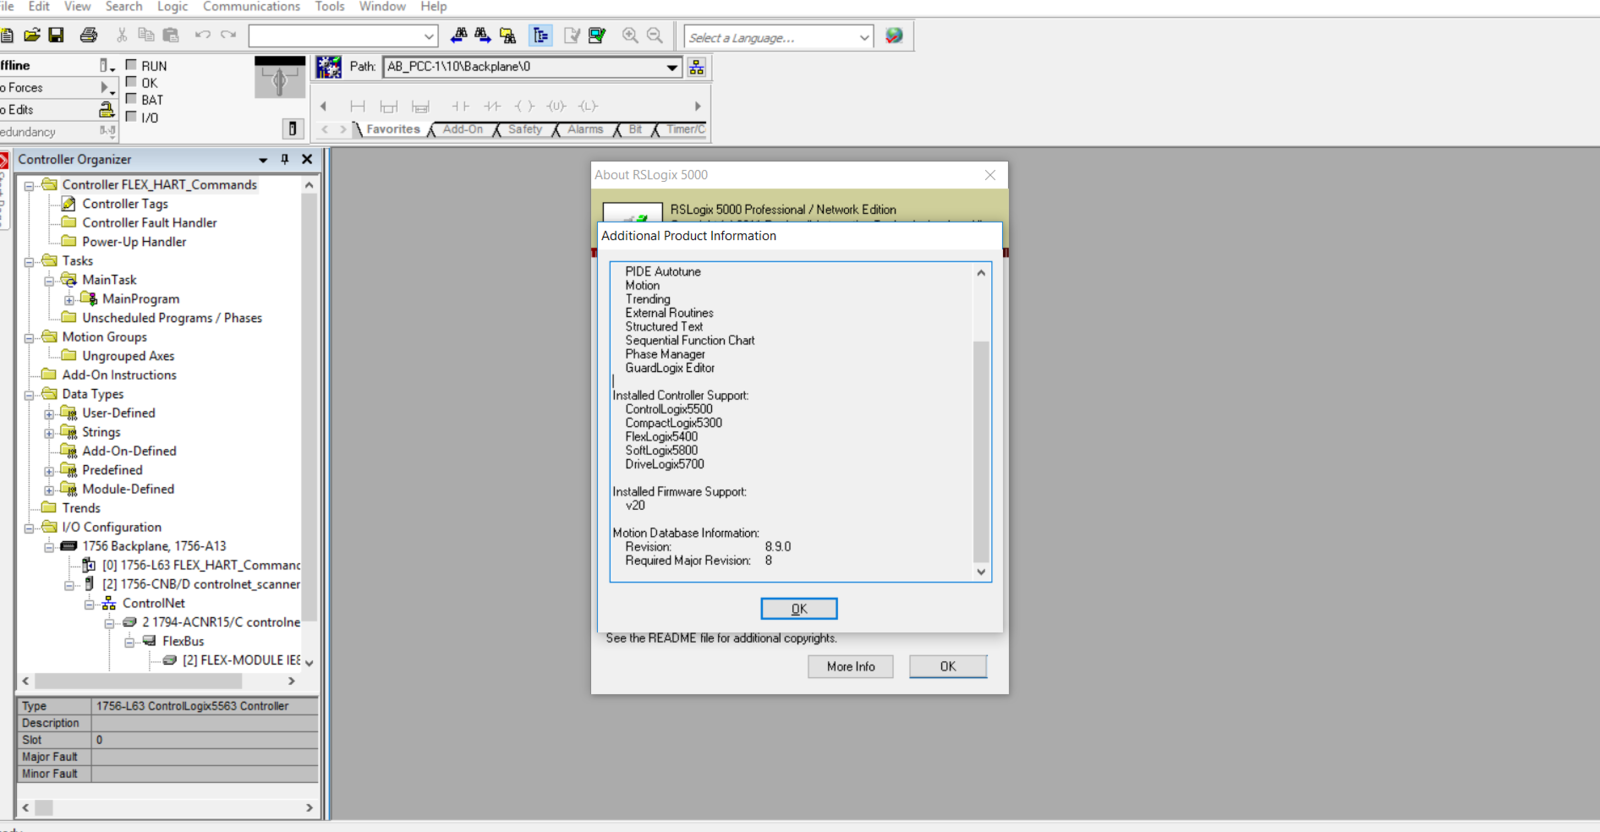Click OK in Additional Product Information dialog
This screenshot has height=832, width=1600.
click(x=799, y=609)
